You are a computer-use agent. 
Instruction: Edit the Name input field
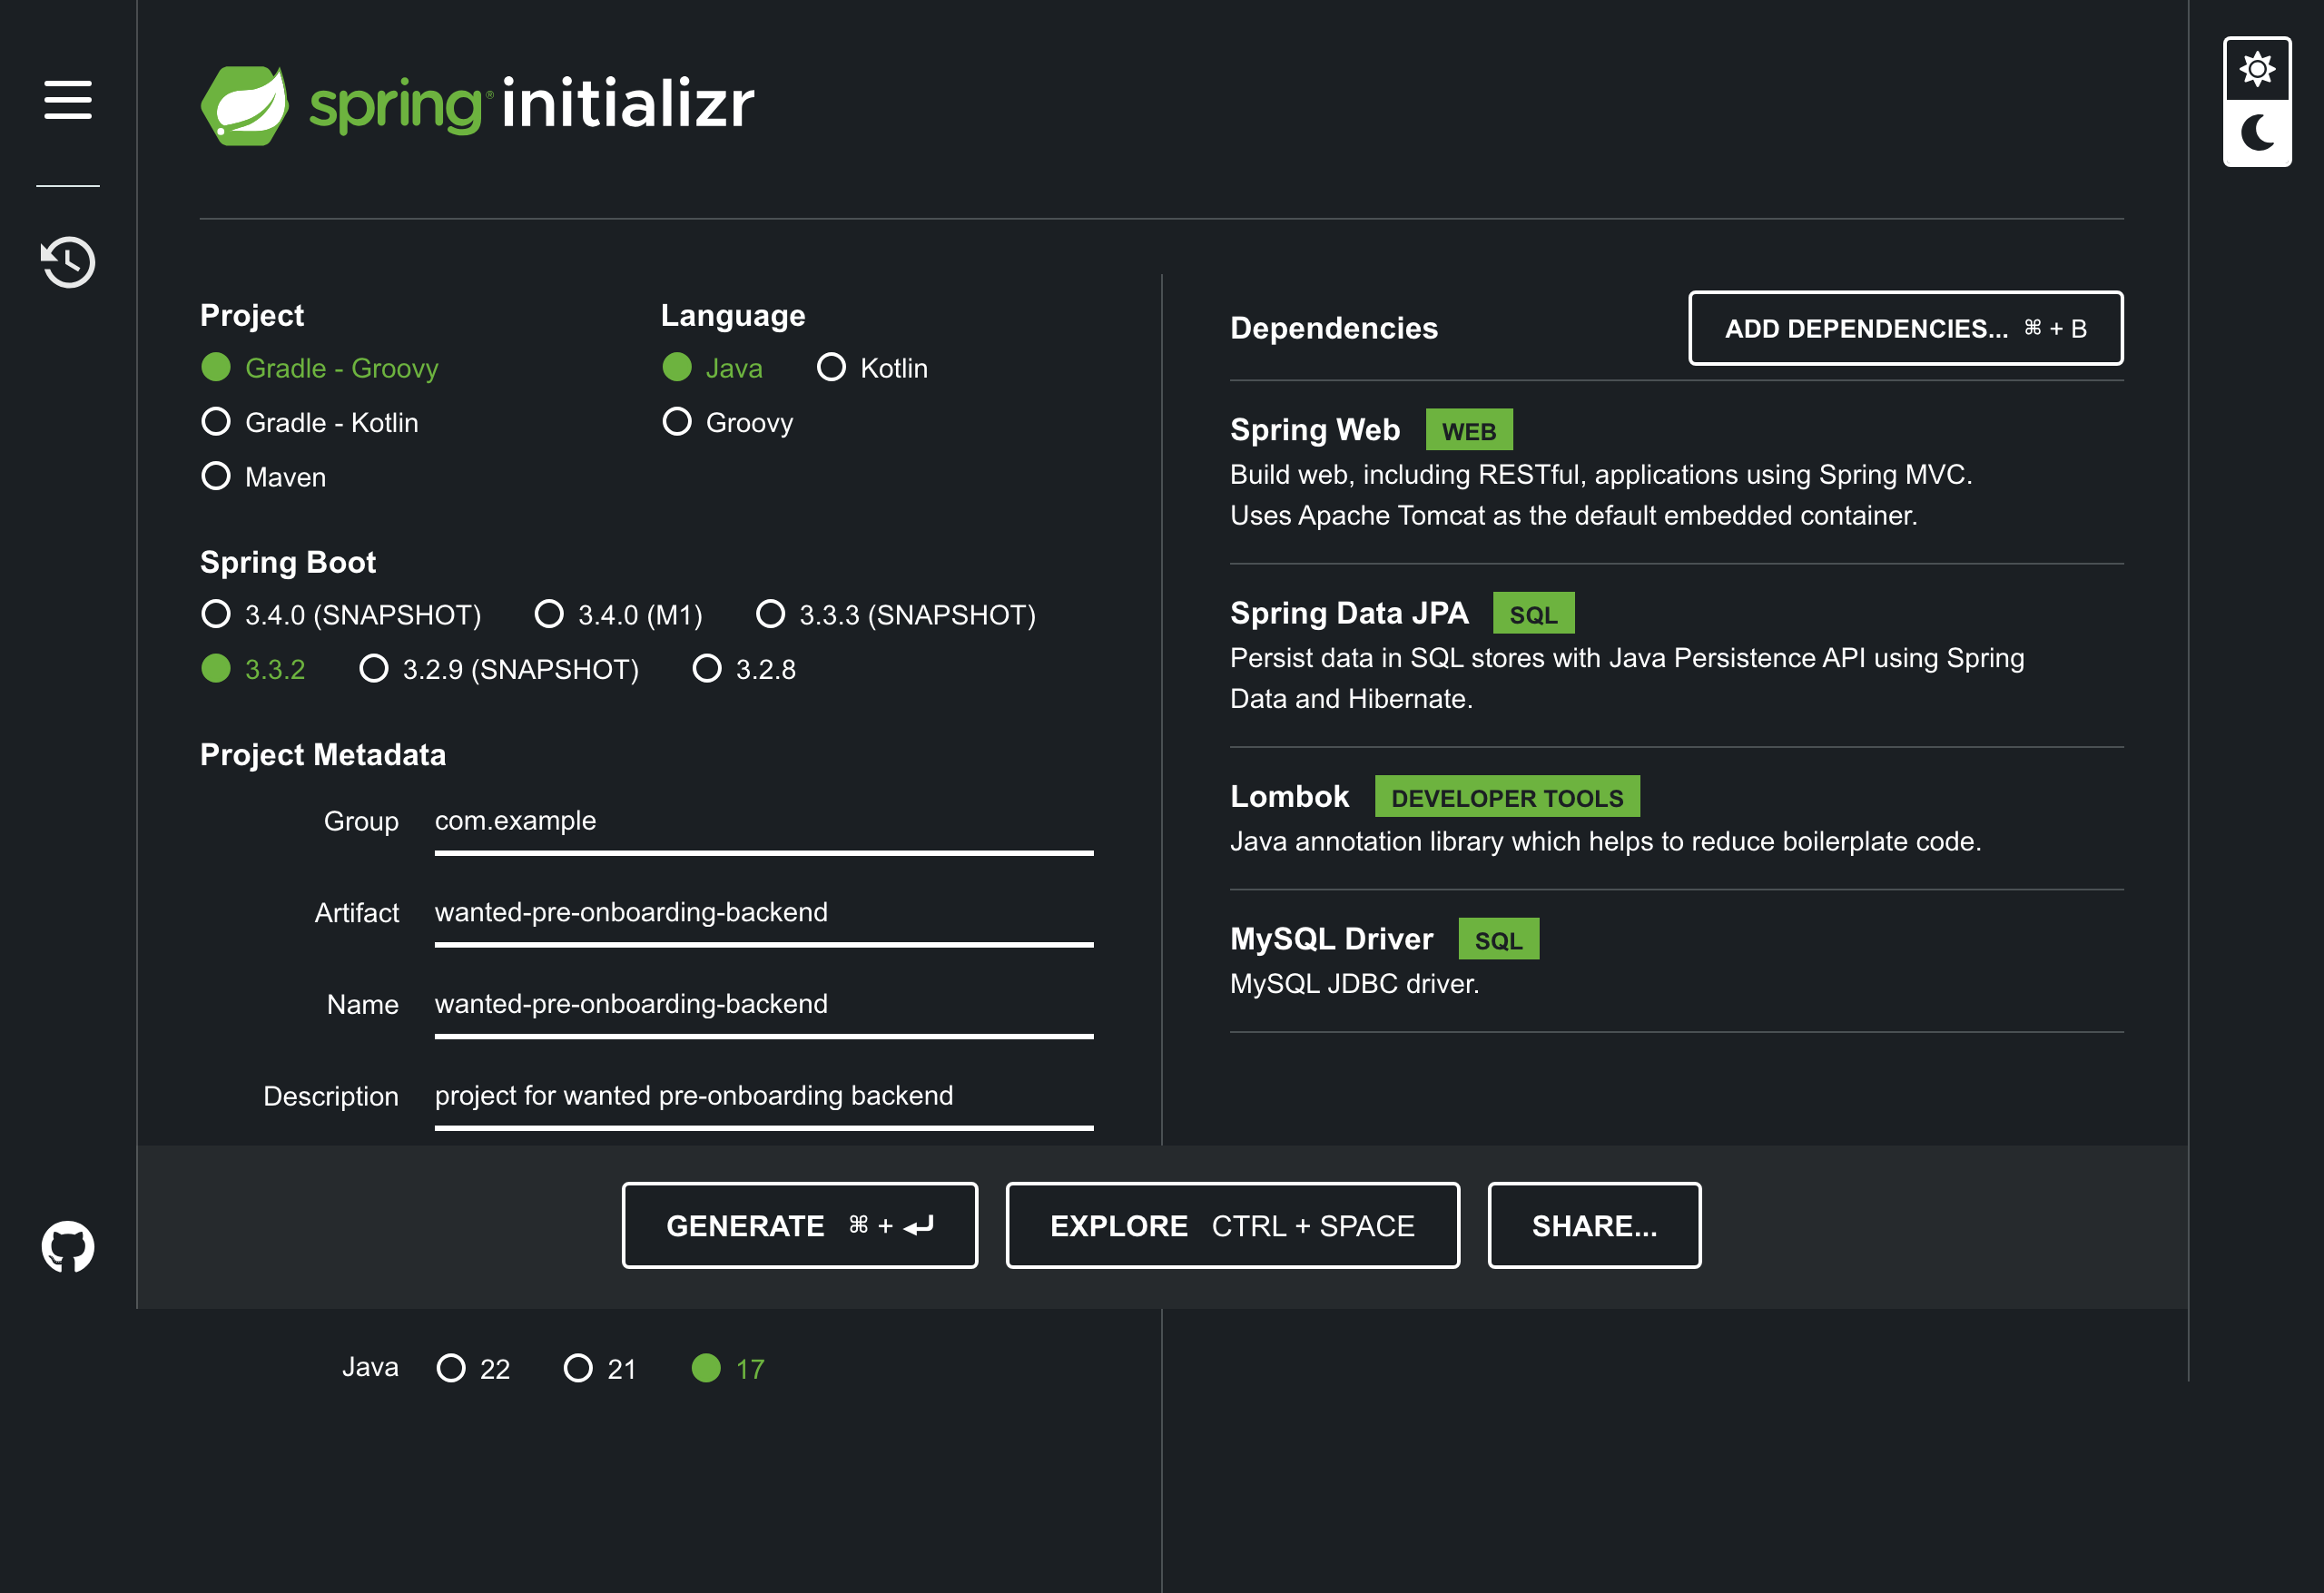tap(764, 1006)
